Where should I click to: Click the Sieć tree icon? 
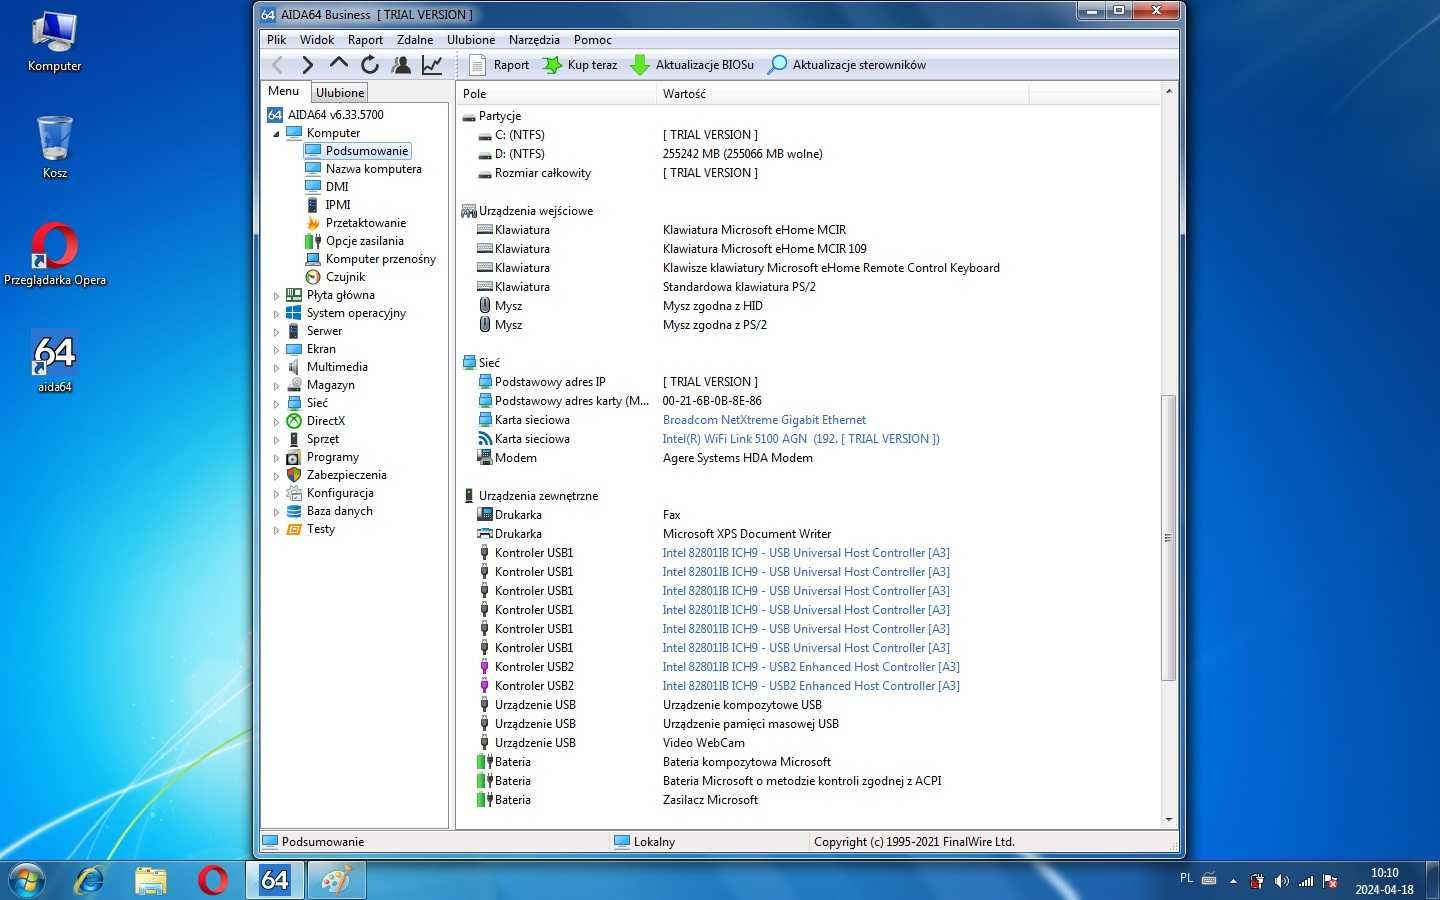coord(294,403)
